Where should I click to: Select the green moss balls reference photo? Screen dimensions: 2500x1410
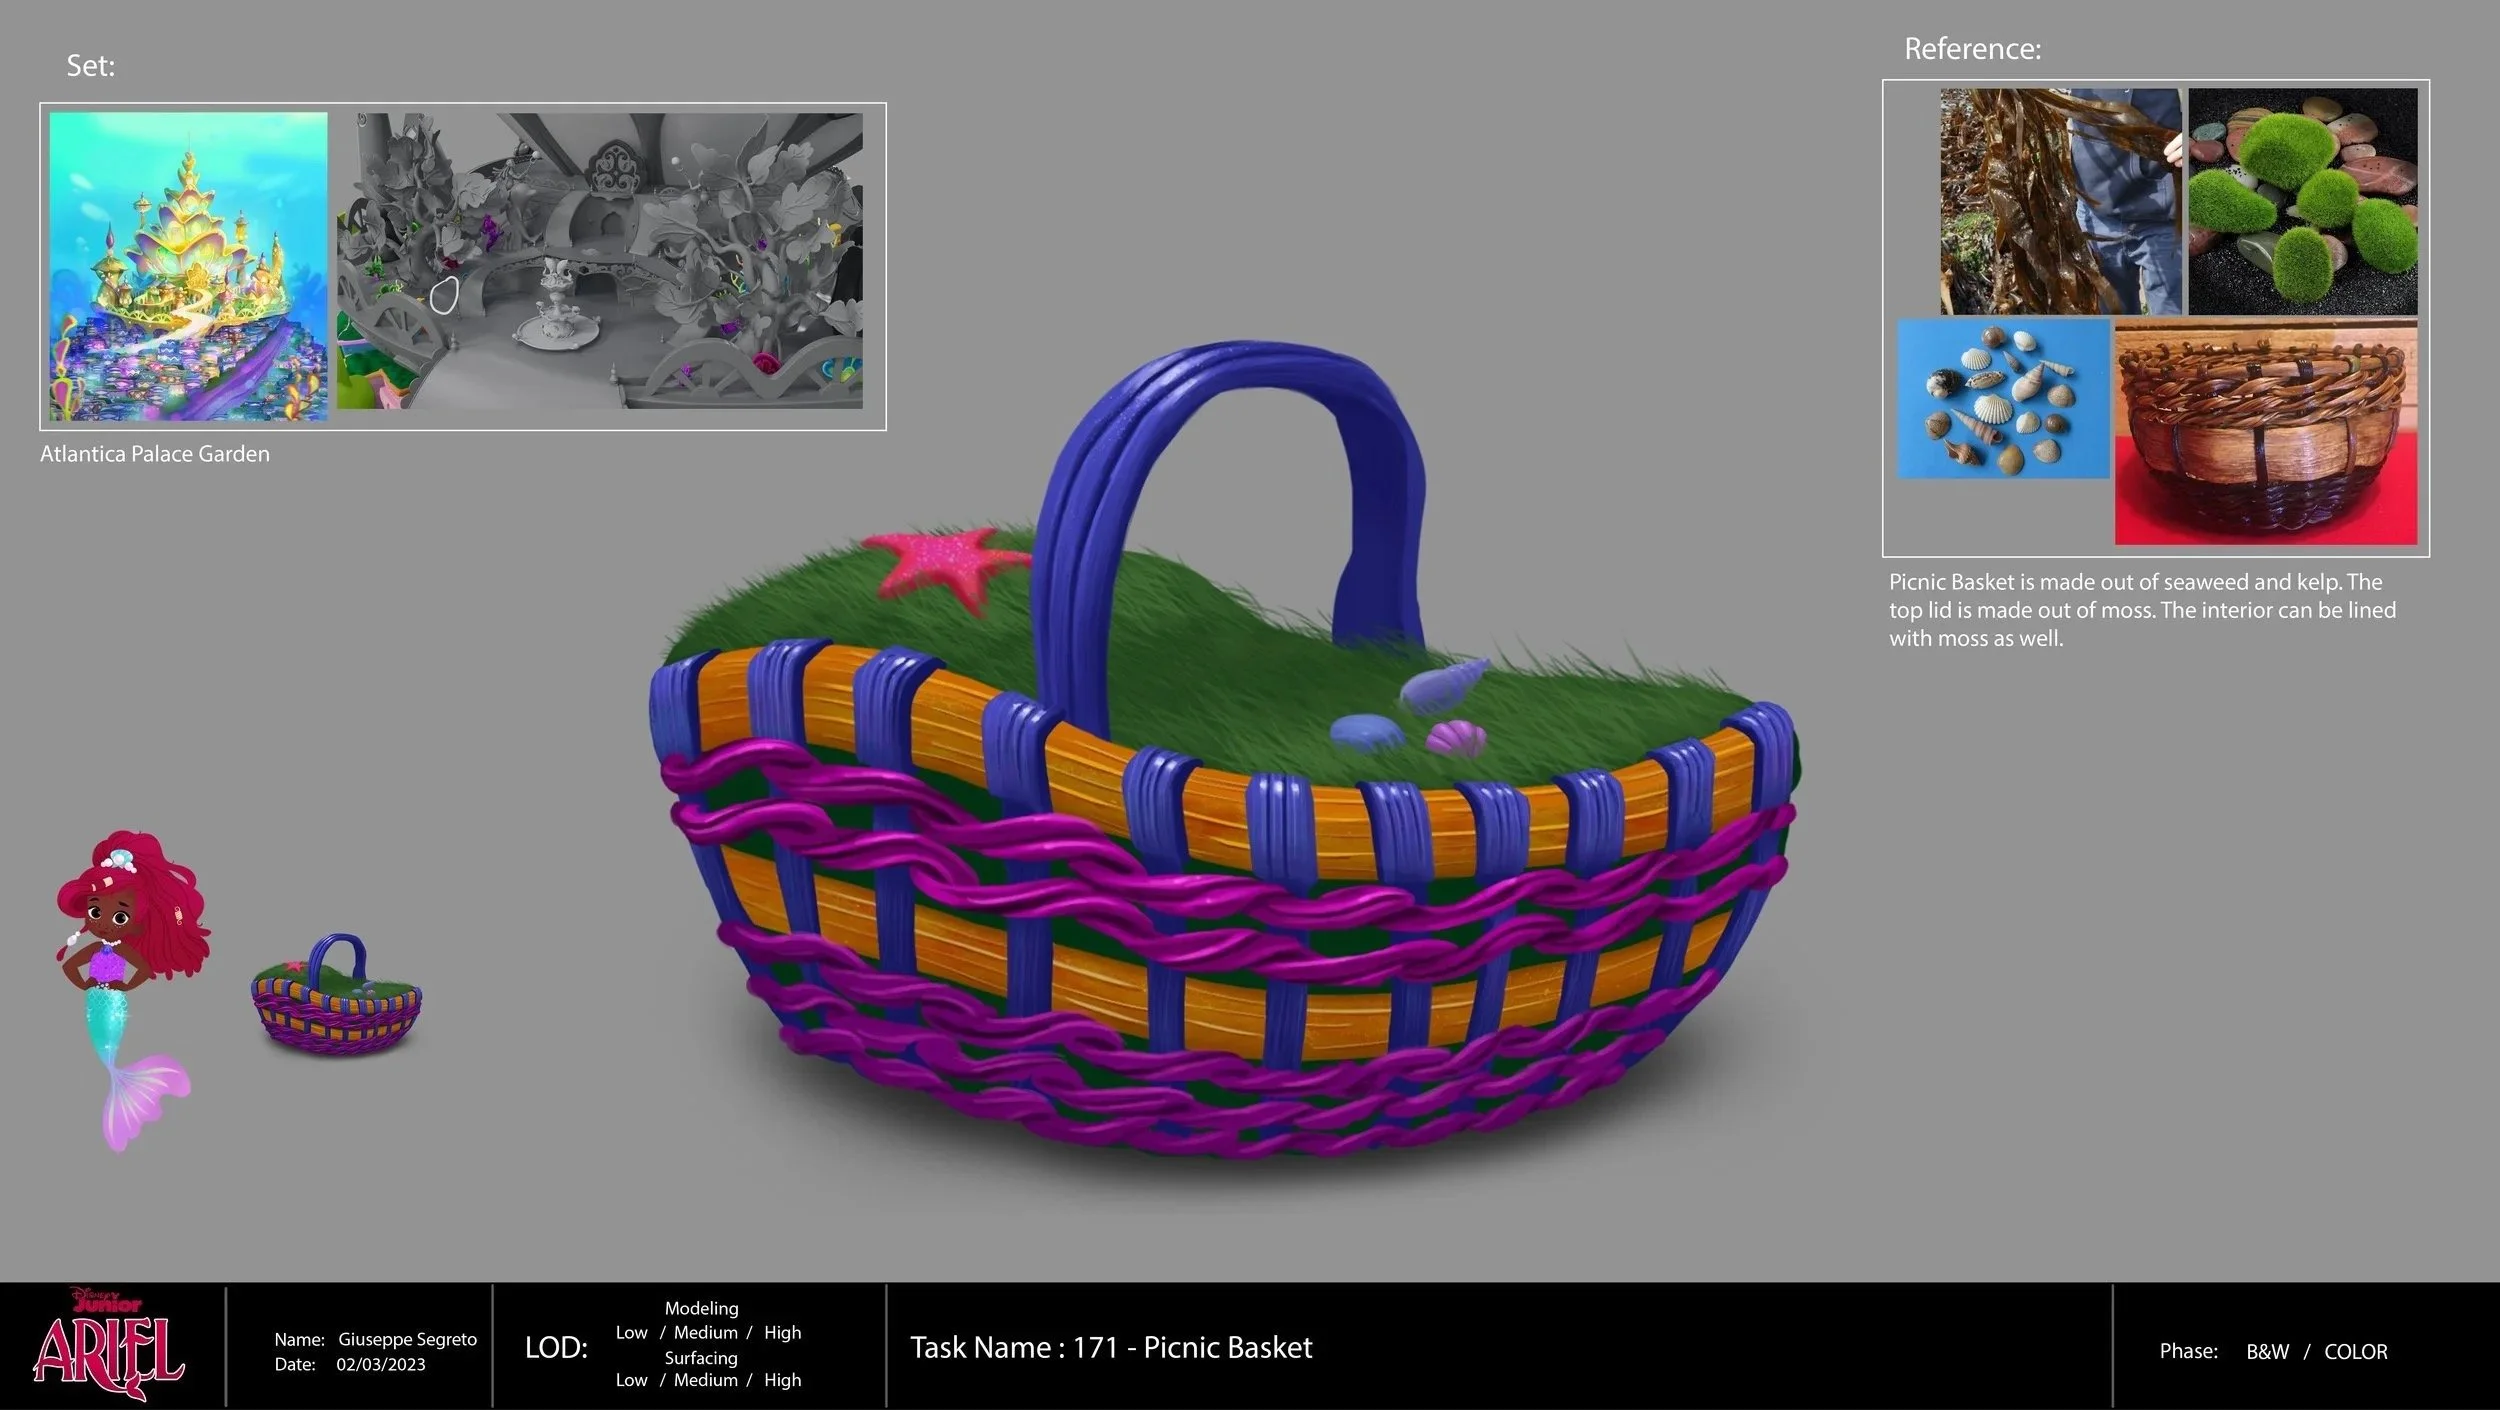[x=2303, y=202]
